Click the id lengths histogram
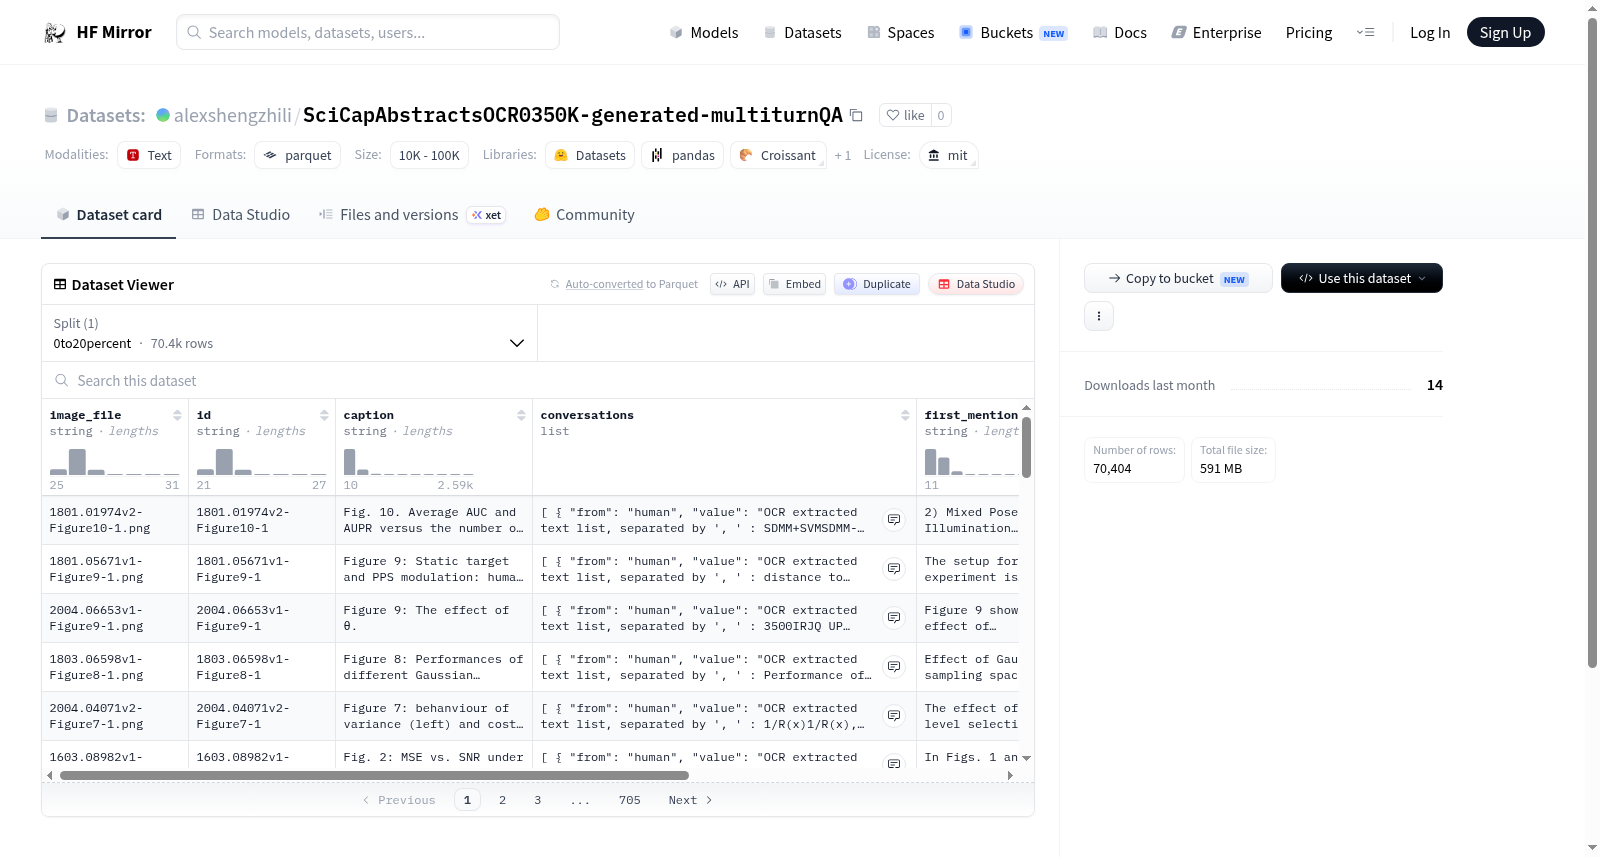This screenshot has height=857, width=1600. [x=261, y=461]
